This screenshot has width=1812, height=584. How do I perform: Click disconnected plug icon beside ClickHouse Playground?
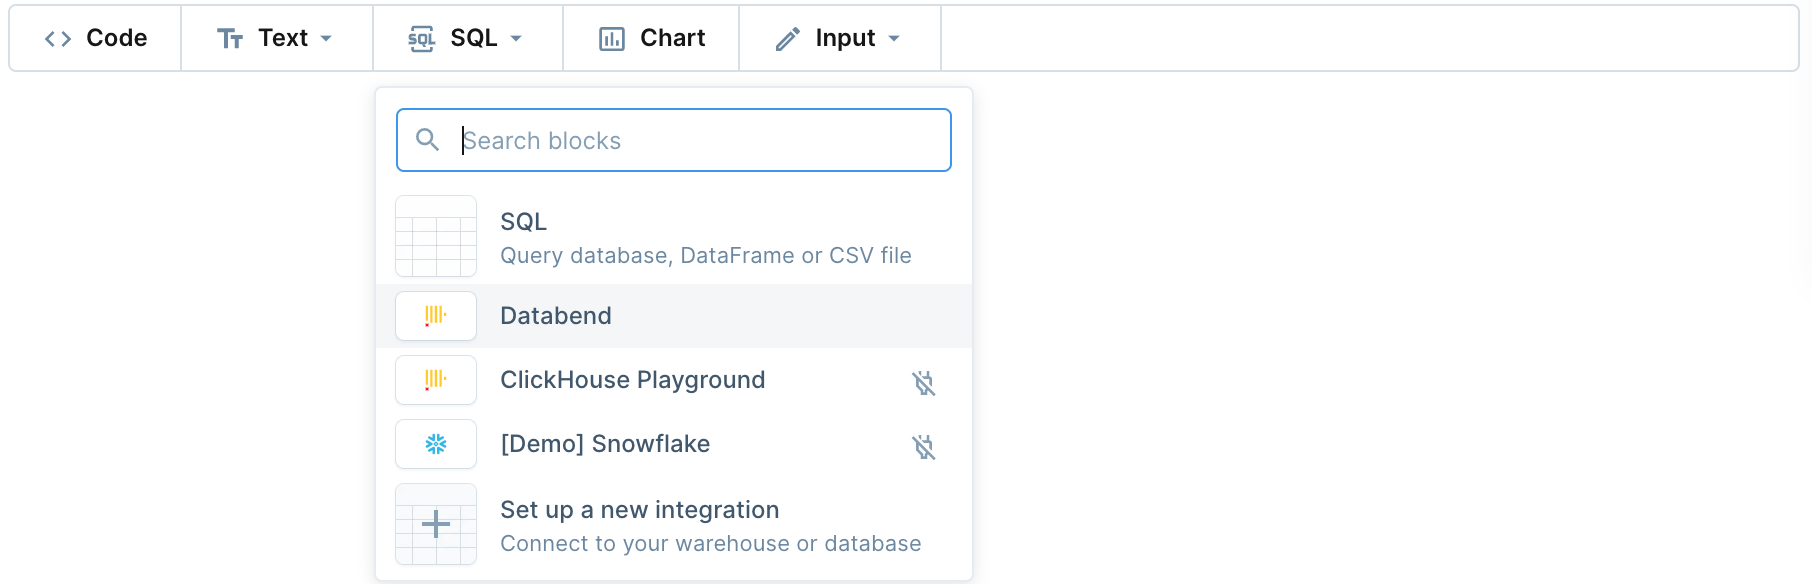[924, 382]
